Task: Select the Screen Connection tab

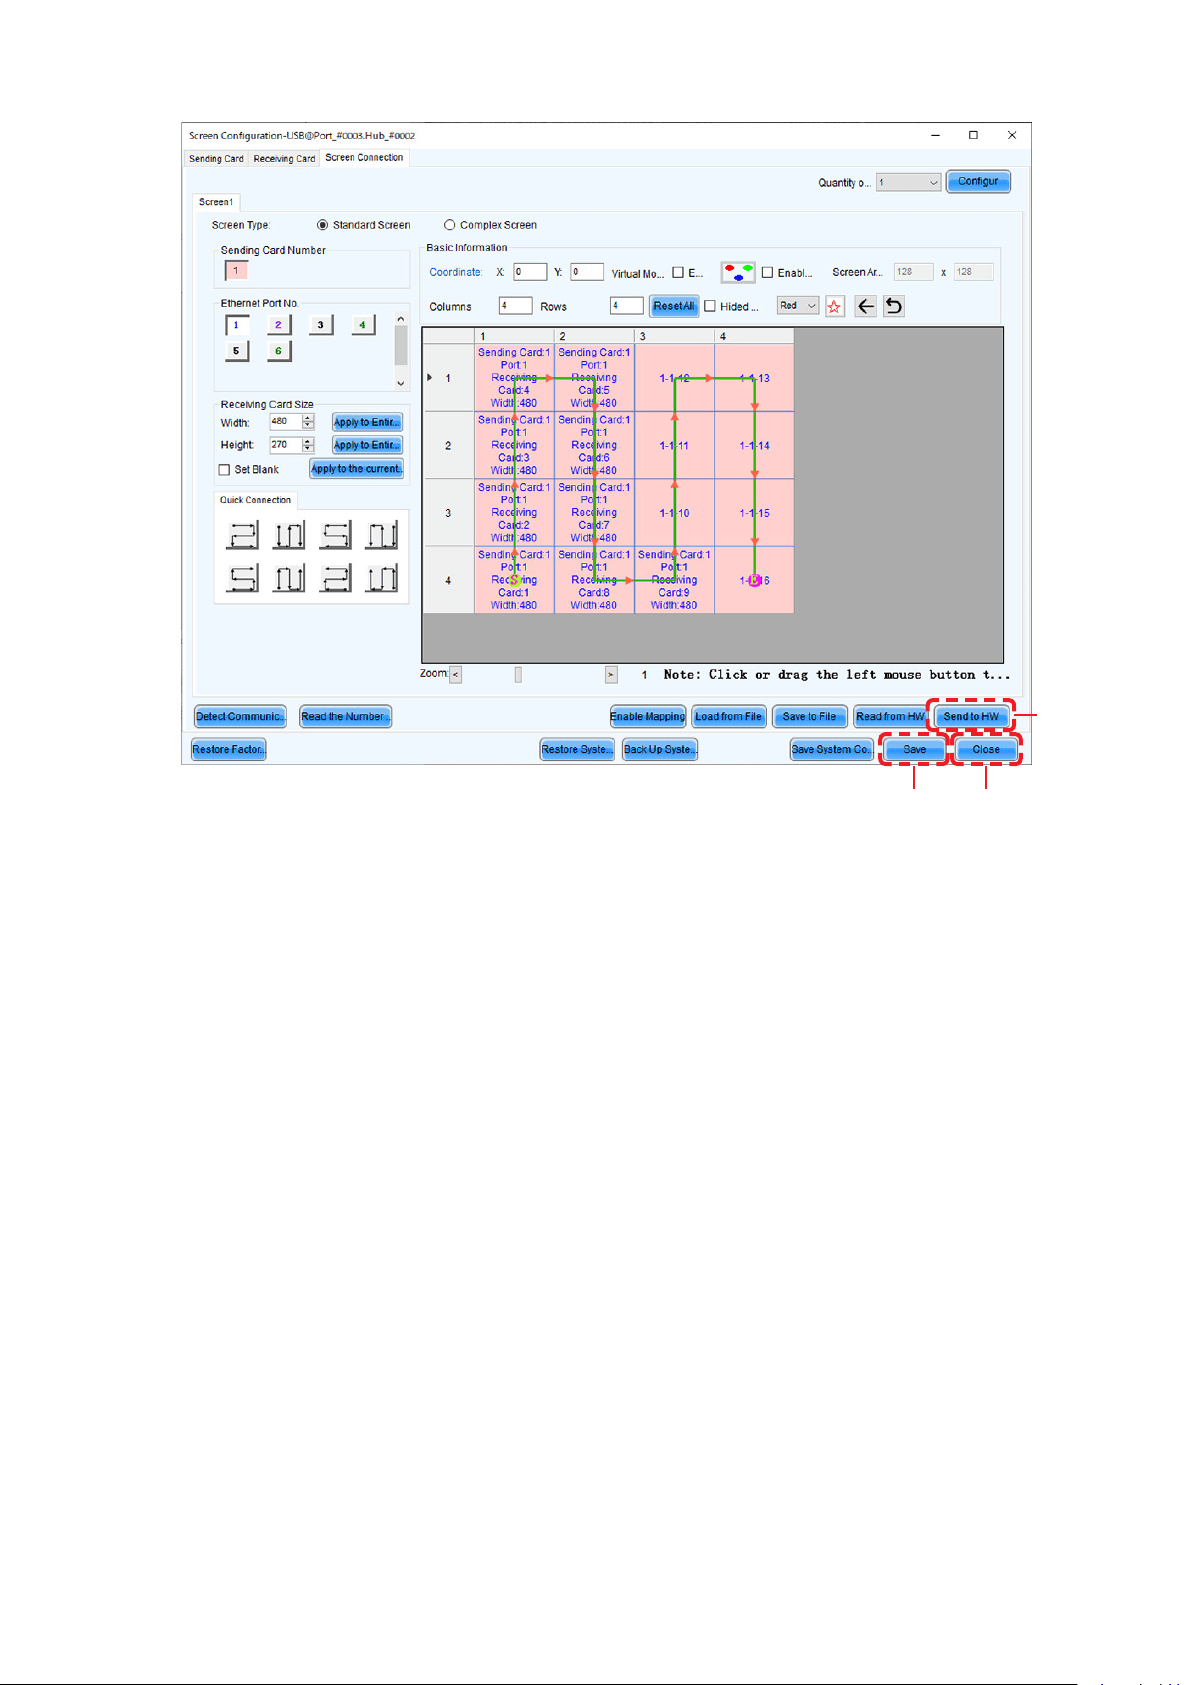Action: (x=364, y=158)
